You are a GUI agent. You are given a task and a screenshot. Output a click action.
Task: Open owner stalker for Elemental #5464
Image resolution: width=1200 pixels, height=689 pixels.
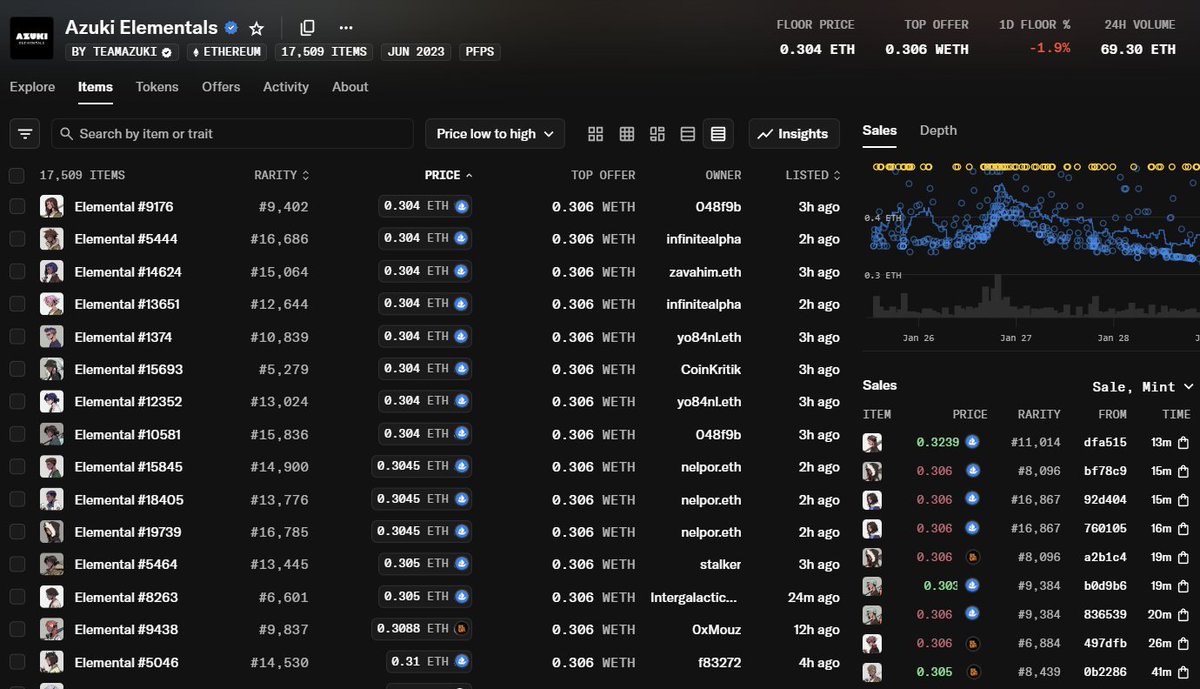coord(720,564)
